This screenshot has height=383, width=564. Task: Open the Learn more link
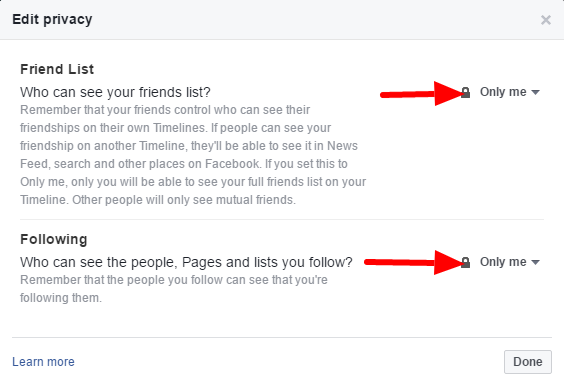pos(44,361)
